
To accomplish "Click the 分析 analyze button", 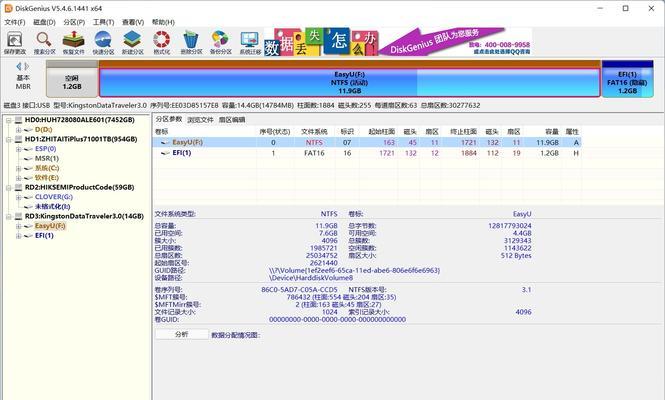I will (x=182, y=334).
